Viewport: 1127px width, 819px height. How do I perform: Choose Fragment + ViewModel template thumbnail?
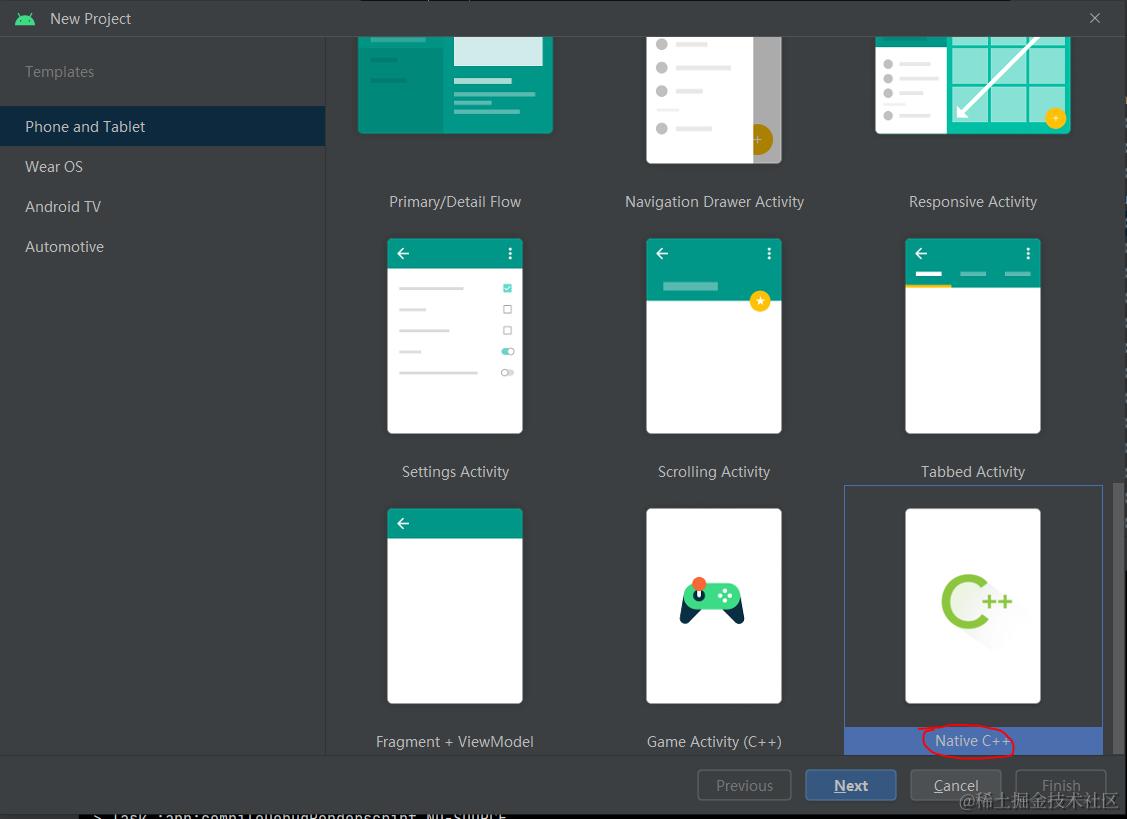click(455, 605)
